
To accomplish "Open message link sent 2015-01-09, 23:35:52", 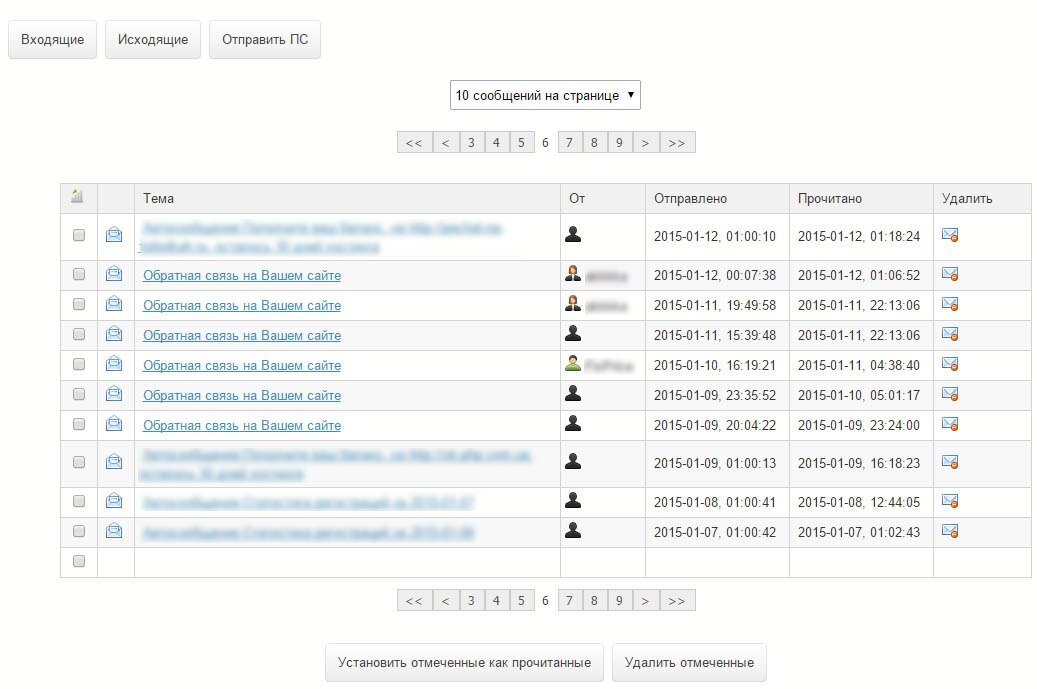I will (x=242, y=395).
